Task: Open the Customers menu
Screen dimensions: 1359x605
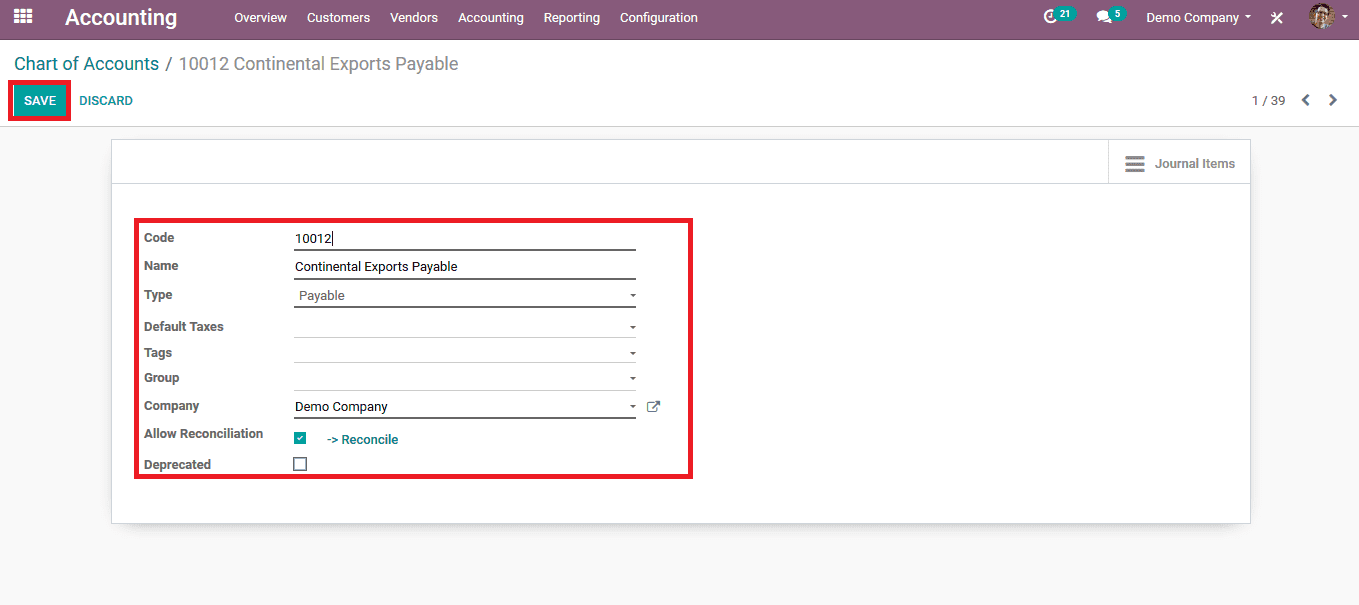Action: pyautogui.click(x=338, y=18)
